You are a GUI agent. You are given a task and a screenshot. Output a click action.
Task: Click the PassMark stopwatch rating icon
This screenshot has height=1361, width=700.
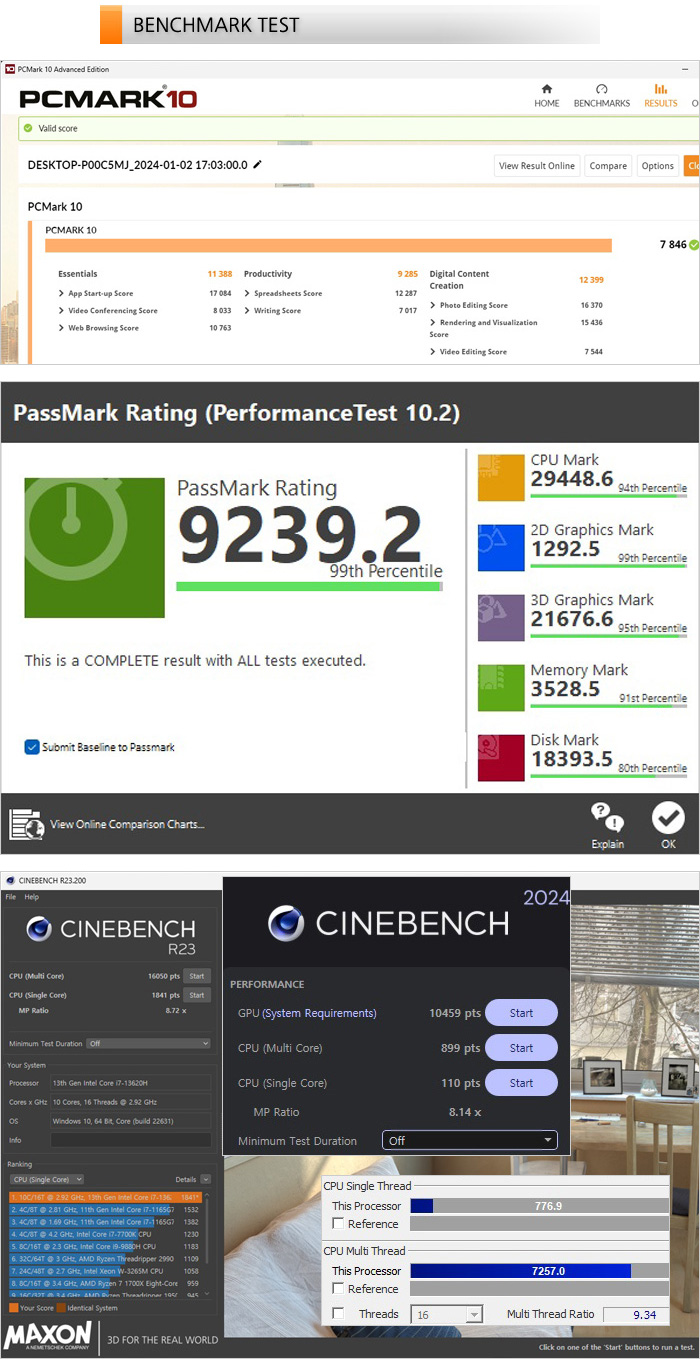point(94,547)
